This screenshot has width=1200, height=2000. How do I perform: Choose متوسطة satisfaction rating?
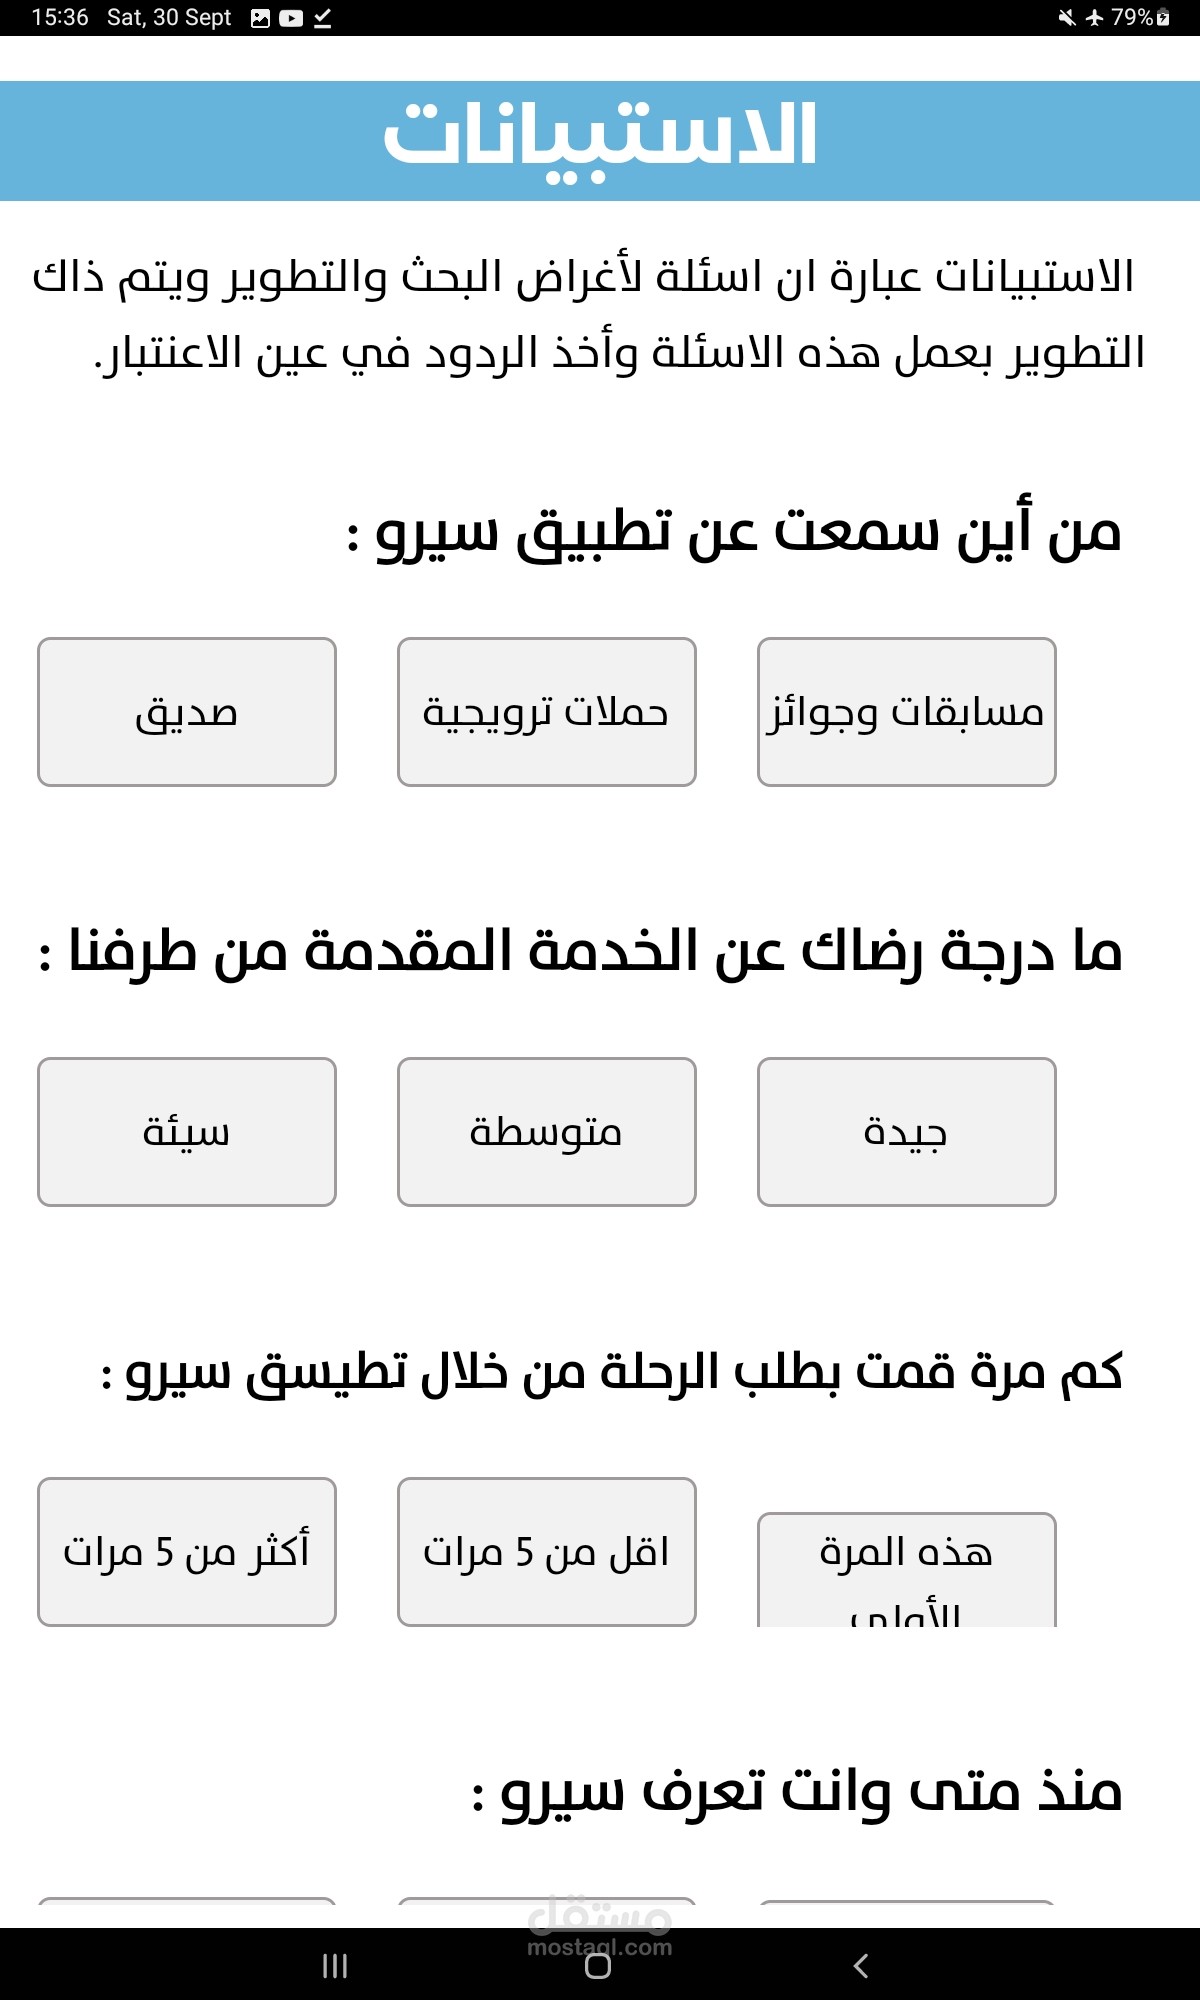[x=547, y=1132]
